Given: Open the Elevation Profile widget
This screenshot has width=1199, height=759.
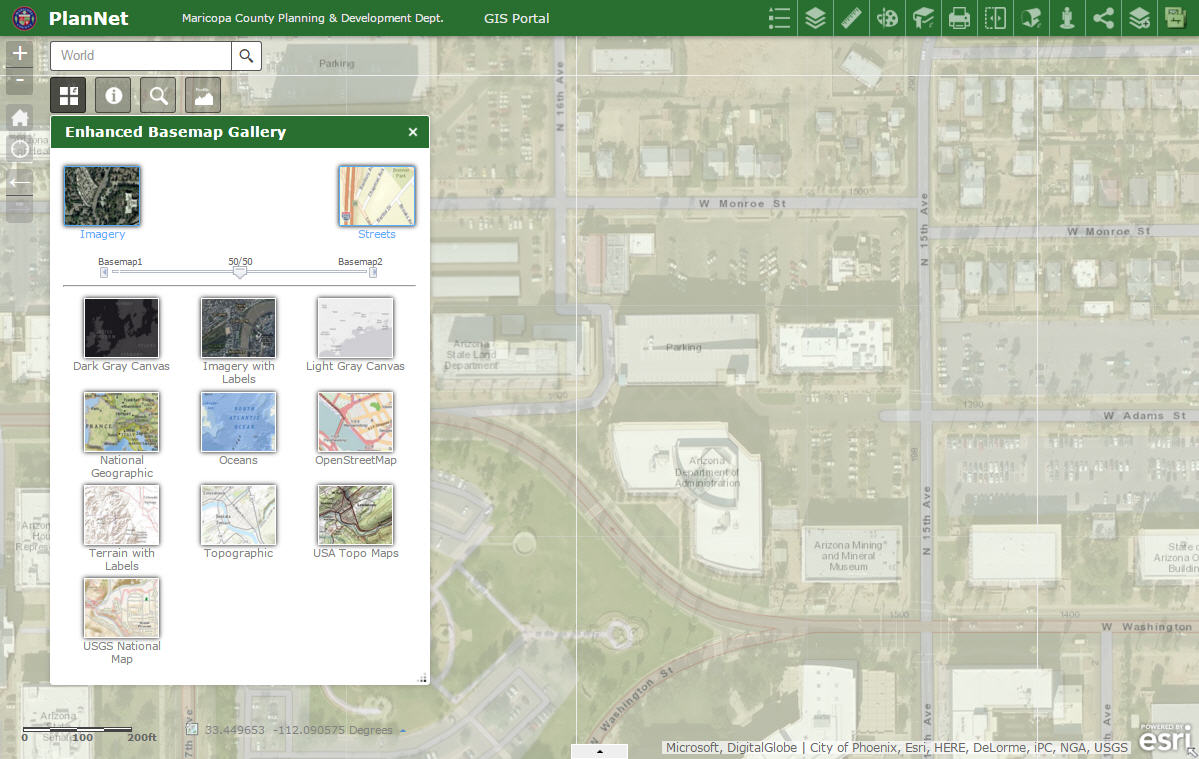Looking at the screenshot, I should 203,96.
